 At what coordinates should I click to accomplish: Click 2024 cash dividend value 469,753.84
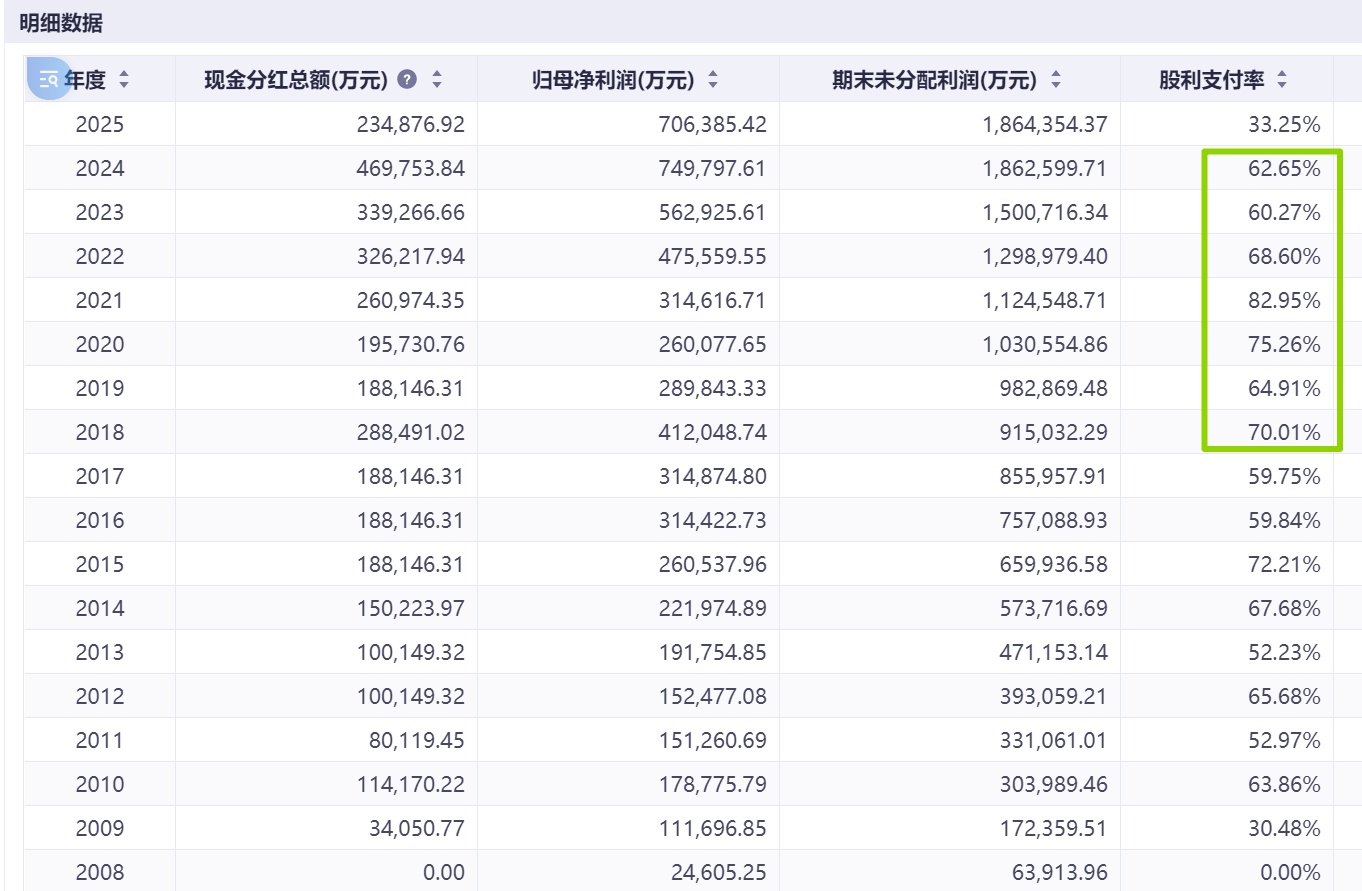[410, 169]
